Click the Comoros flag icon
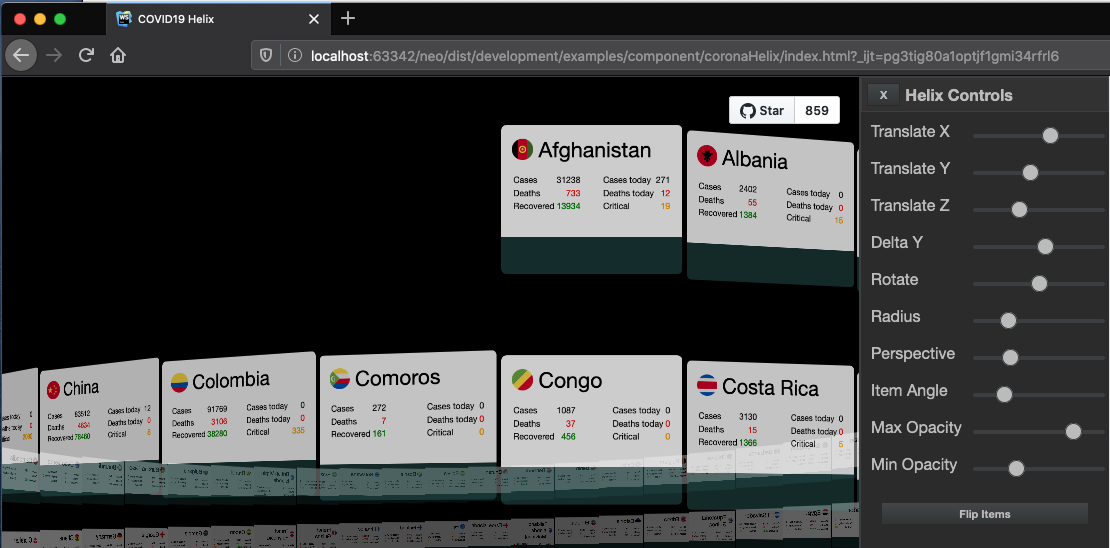The width and height of the screenshot is (1110, 548). 340,378
